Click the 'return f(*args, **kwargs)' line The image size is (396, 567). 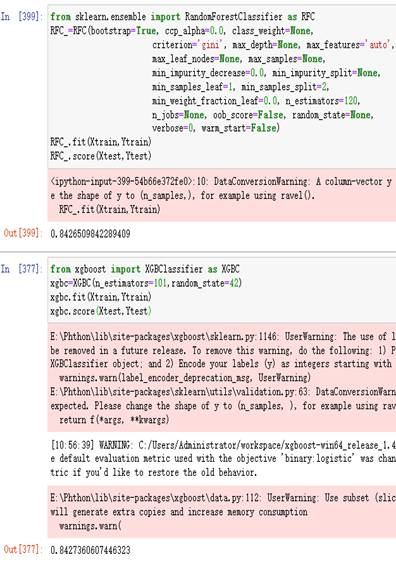114,420
